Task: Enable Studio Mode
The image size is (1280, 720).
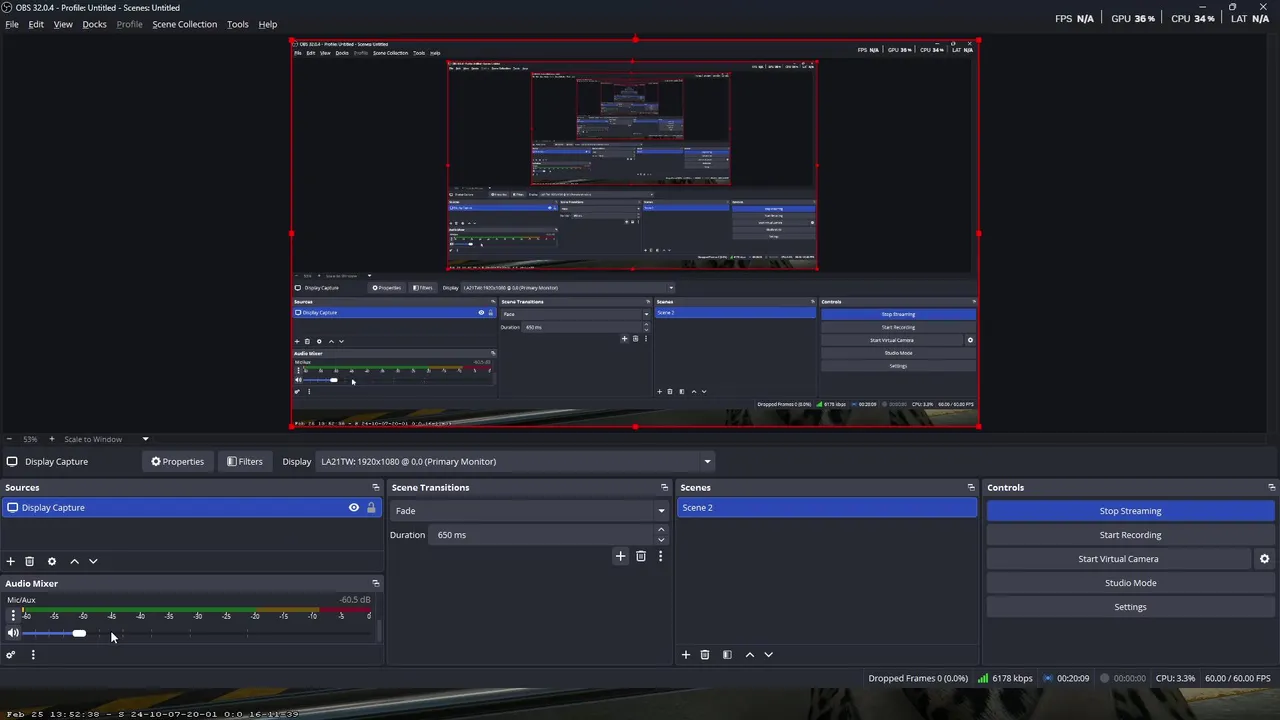Action: pos(1130,583)
